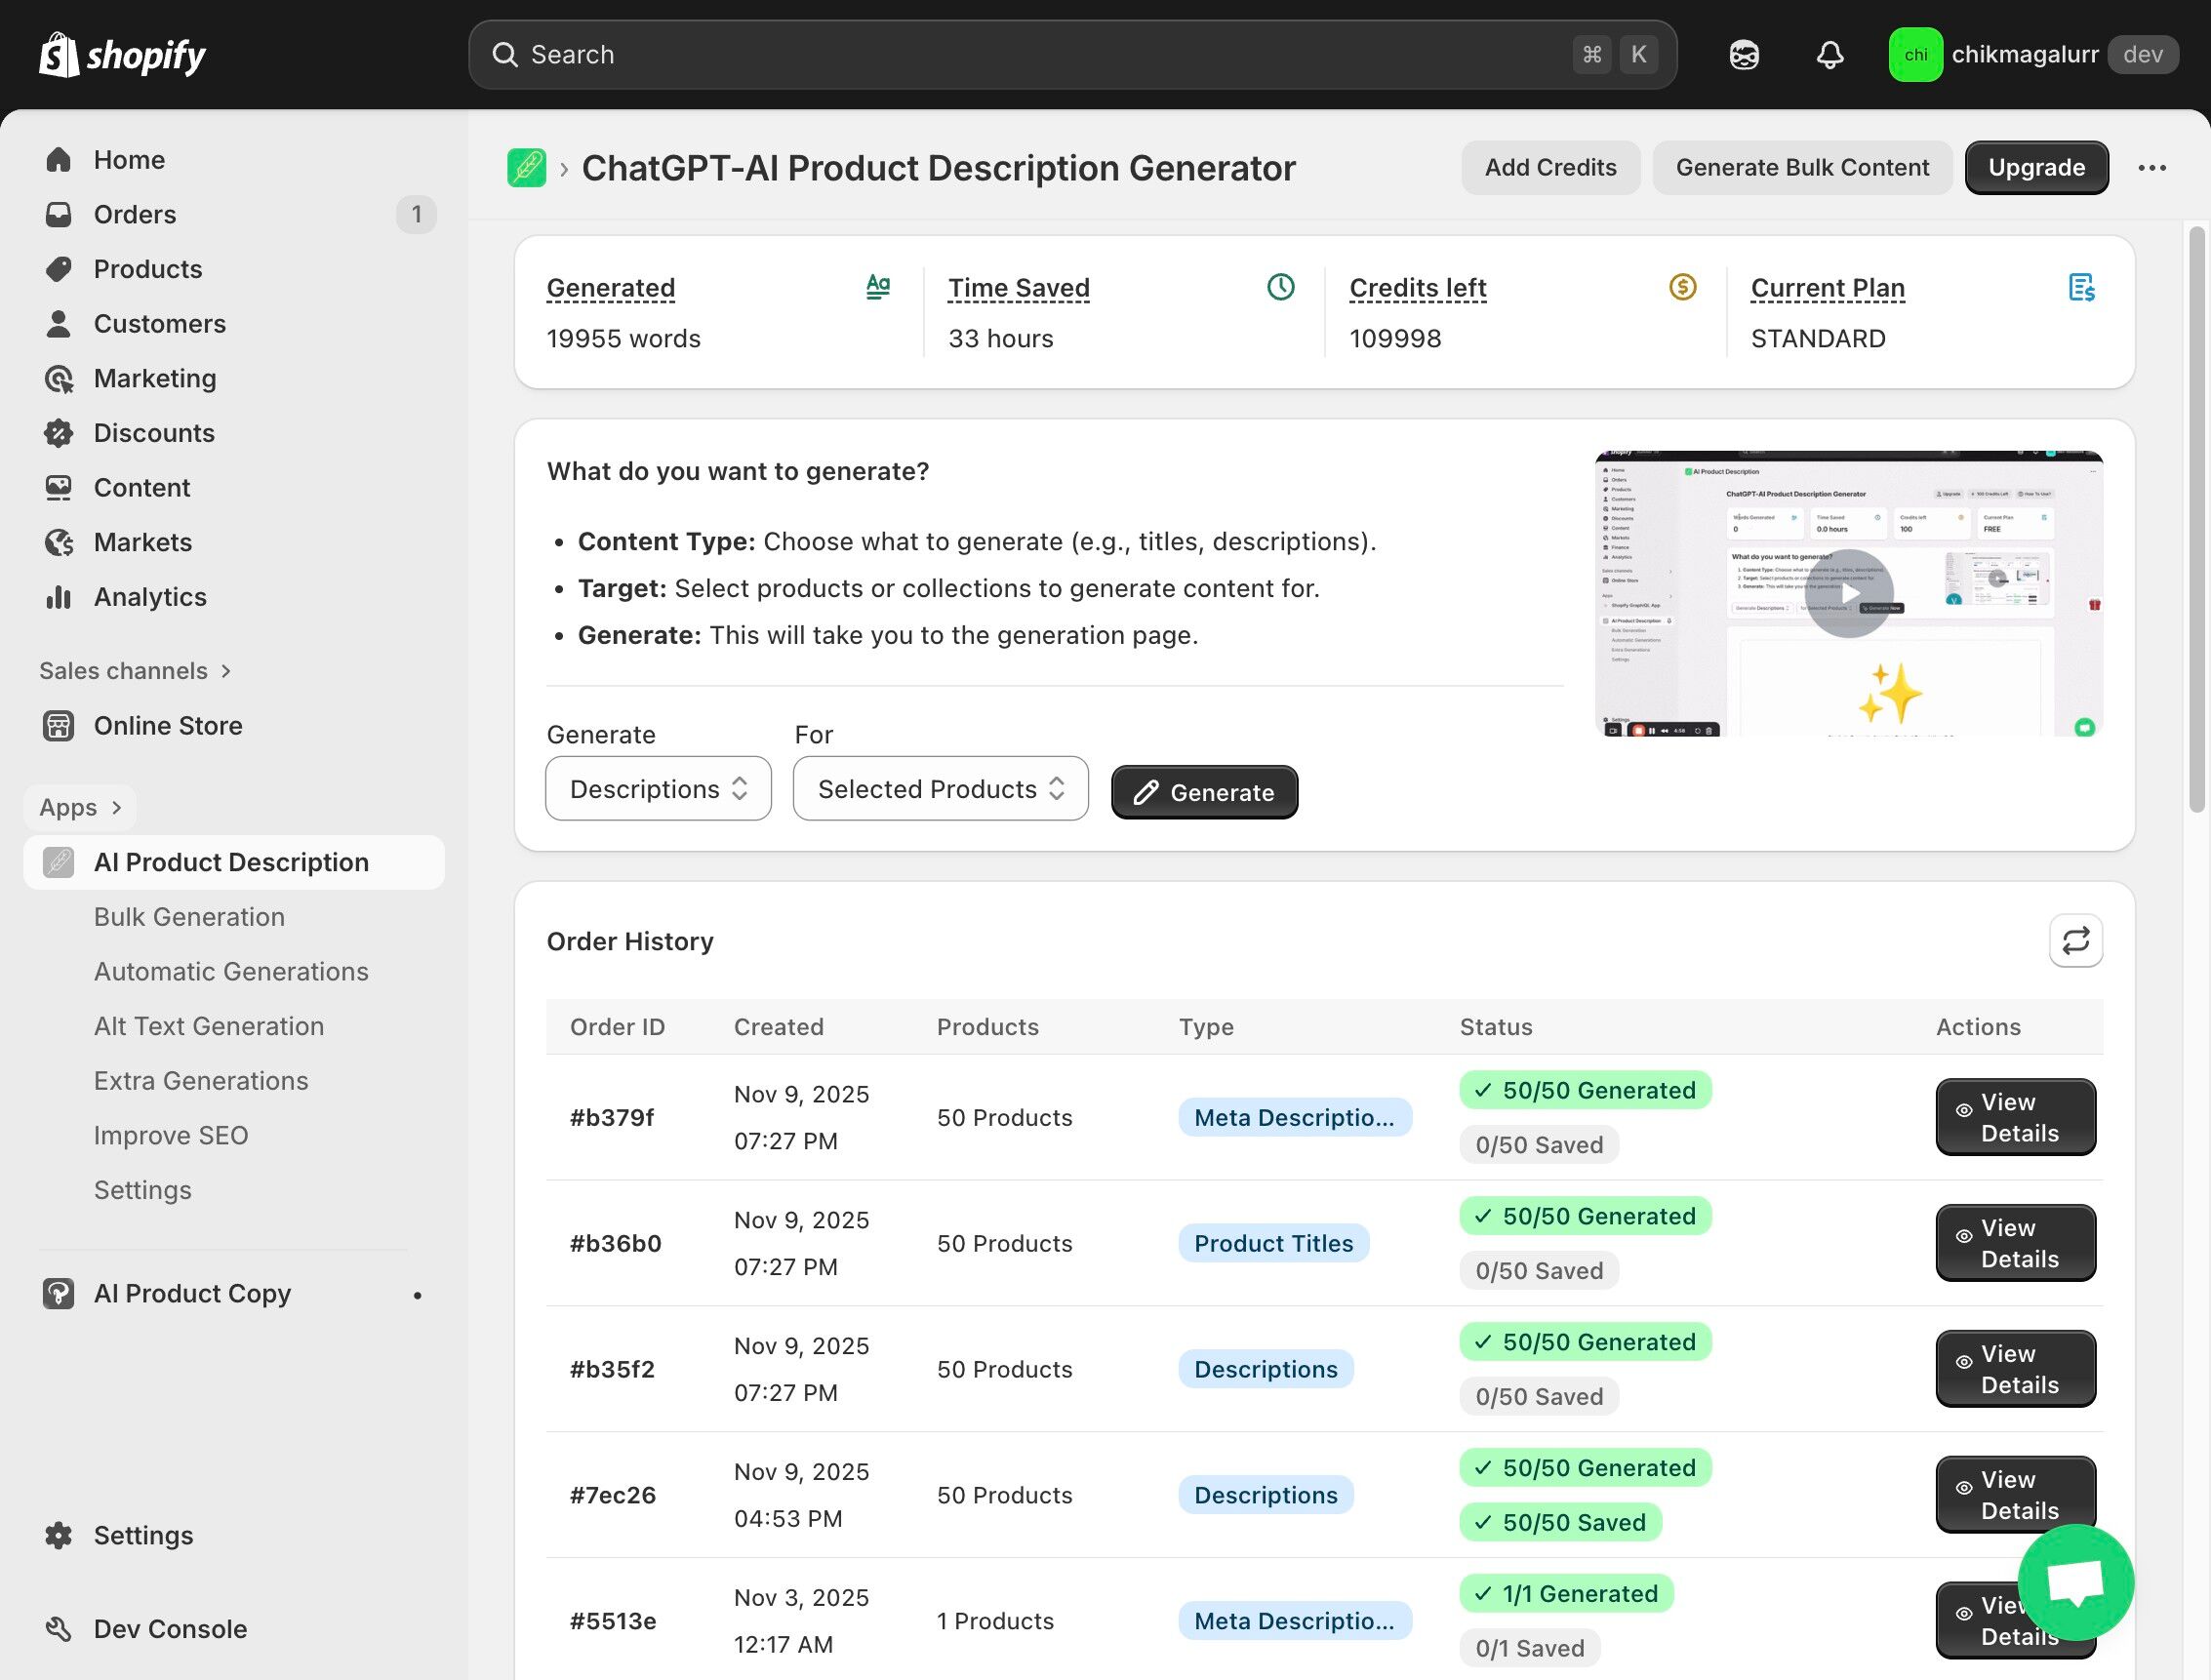The image size is (2211, 1680).
Task: Open Bulk Generation in sidebar
Action: (x=189, y=917)
